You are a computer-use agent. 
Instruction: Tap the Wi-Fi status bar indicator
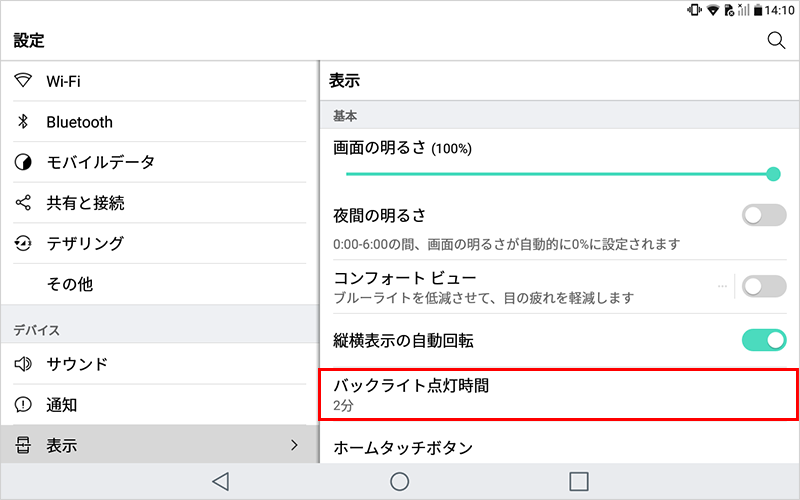coord(713,10)
